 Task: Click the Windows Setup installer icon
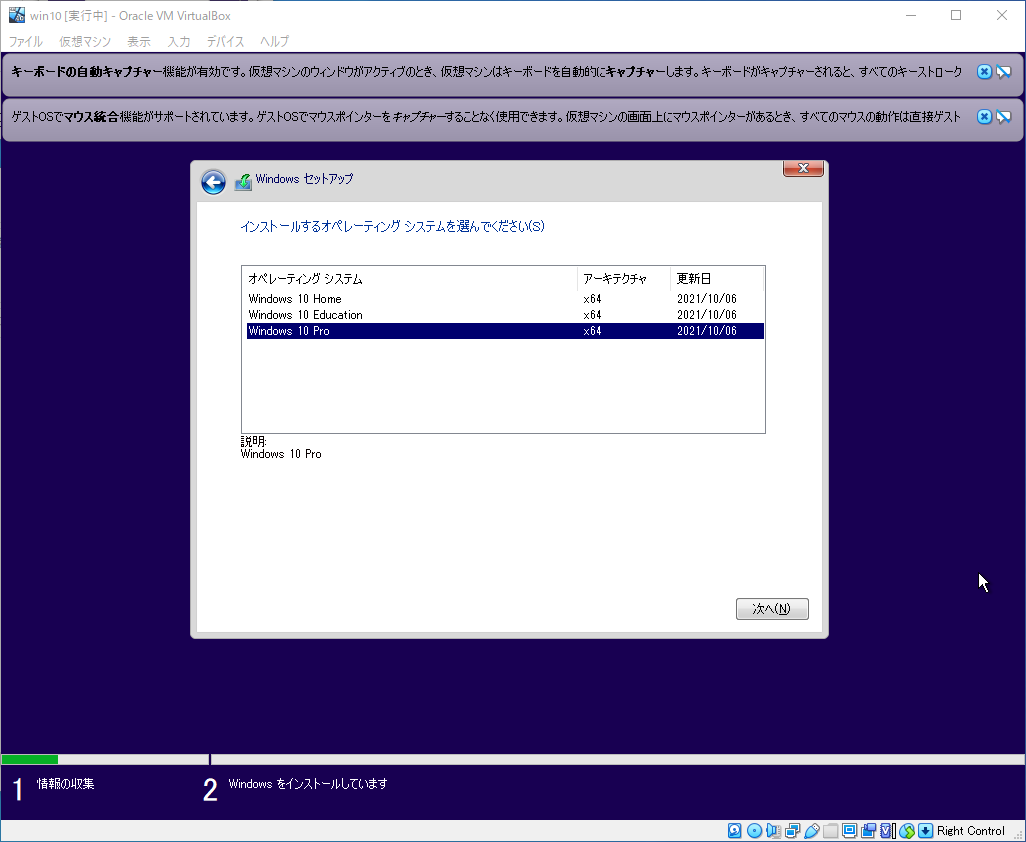(x=243, y=181)
